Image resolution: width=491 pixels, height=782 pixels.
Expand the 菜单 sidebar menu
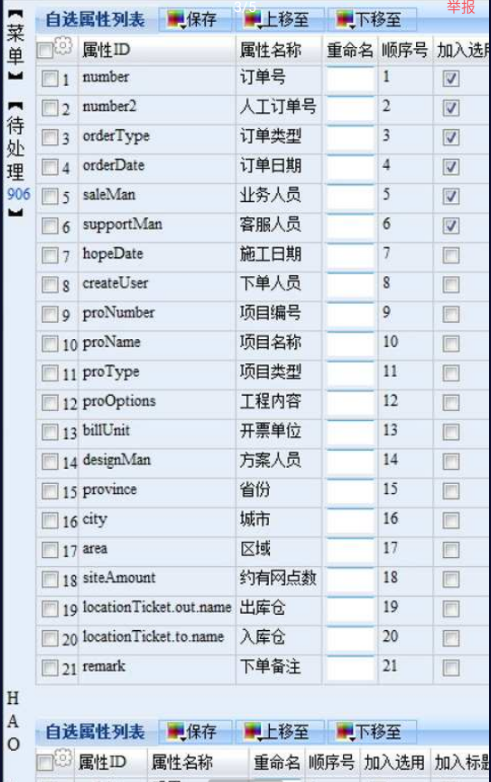15,45
